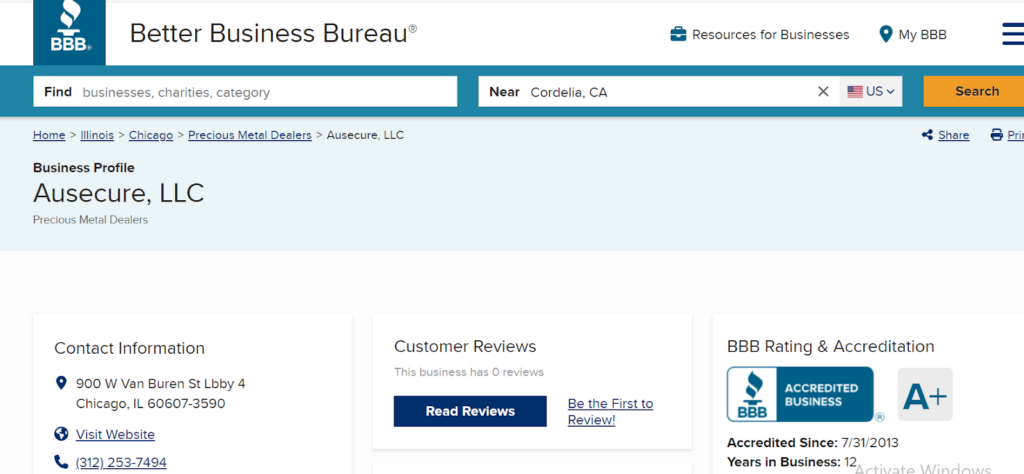
Task: Click the address 900 W Van Buren St
Action: coord(161,383)
